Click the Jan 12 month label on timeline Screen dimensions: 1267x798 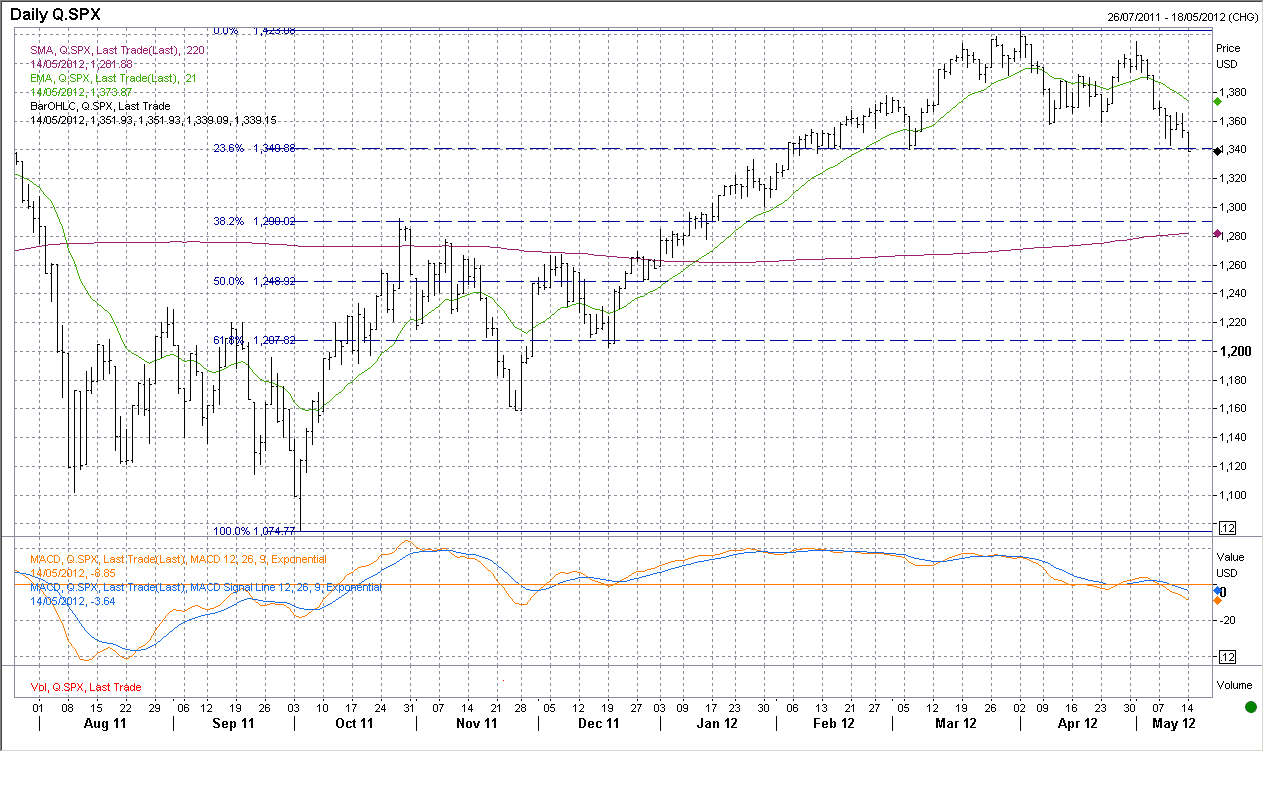click(x=717, y=723)
